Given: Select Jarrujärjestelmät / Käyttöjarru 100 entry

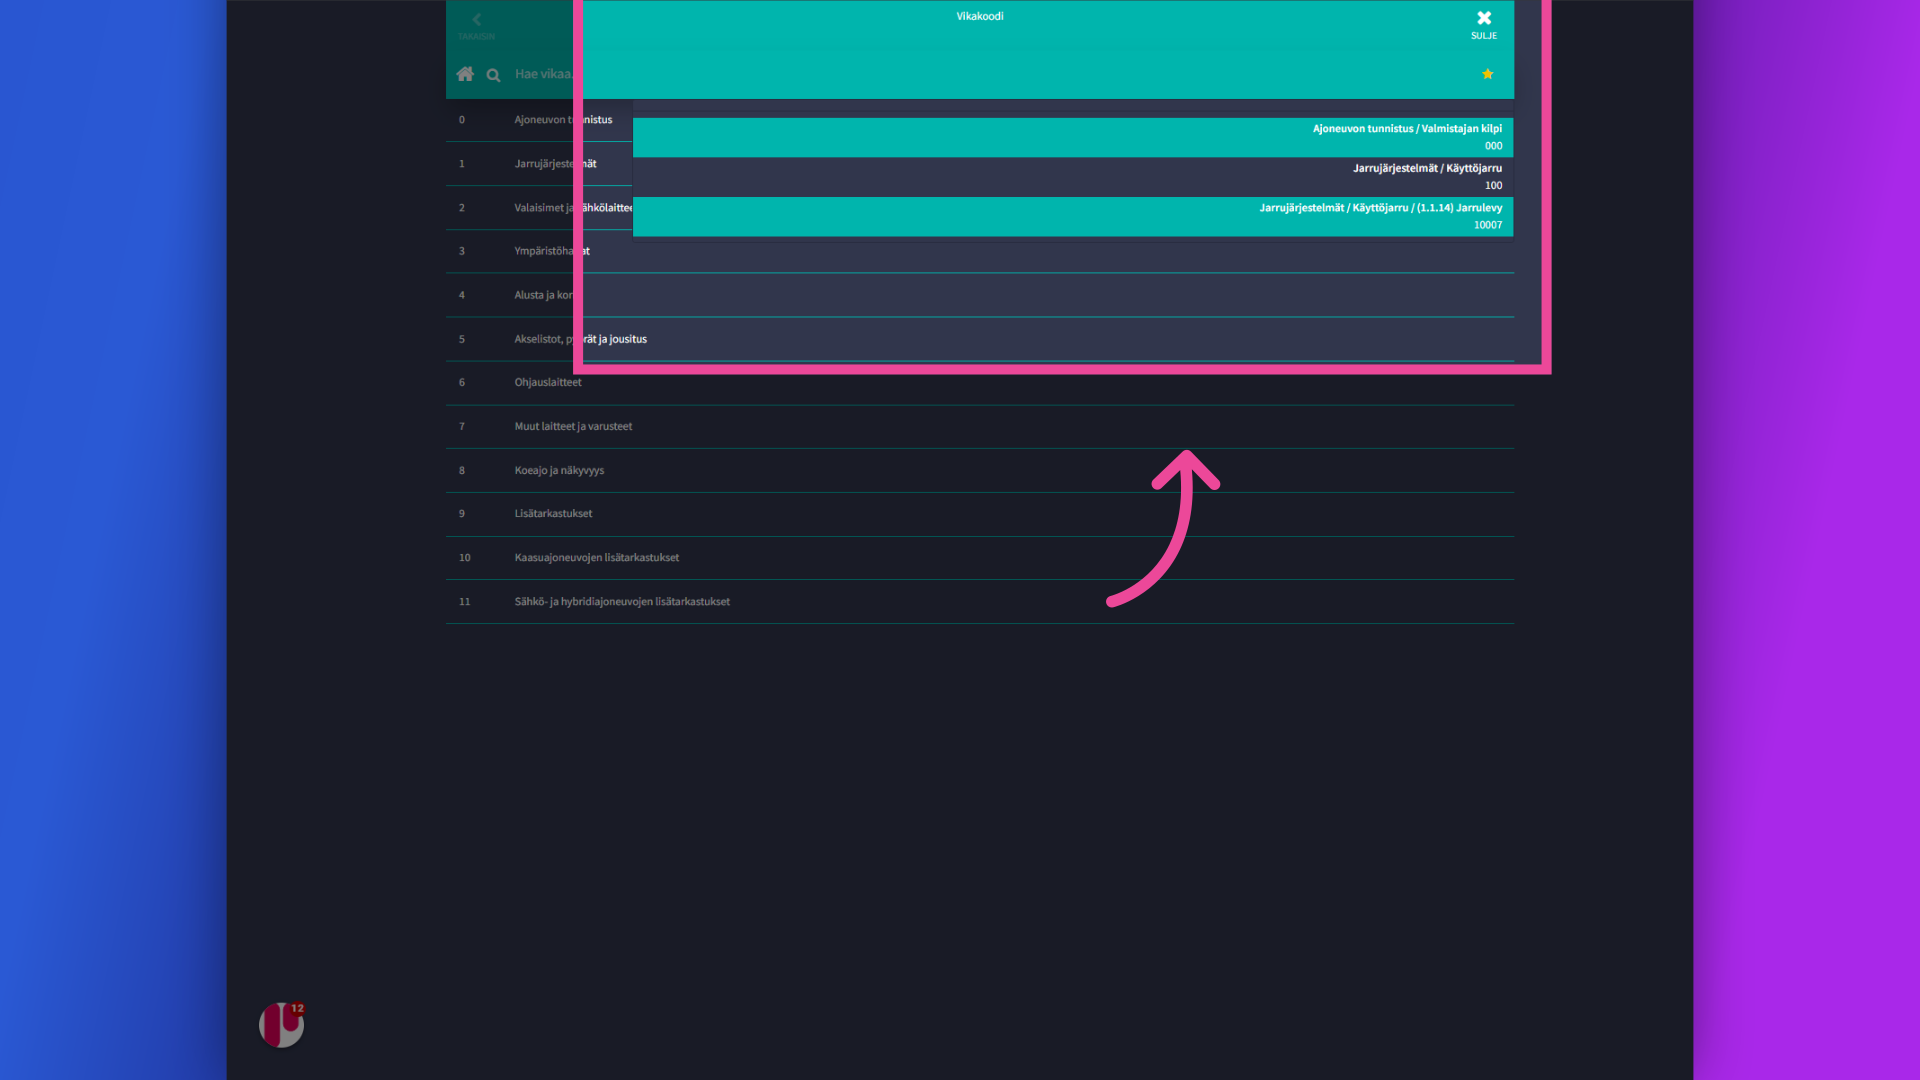Looking at the screenshot, I should (1073, 177).
